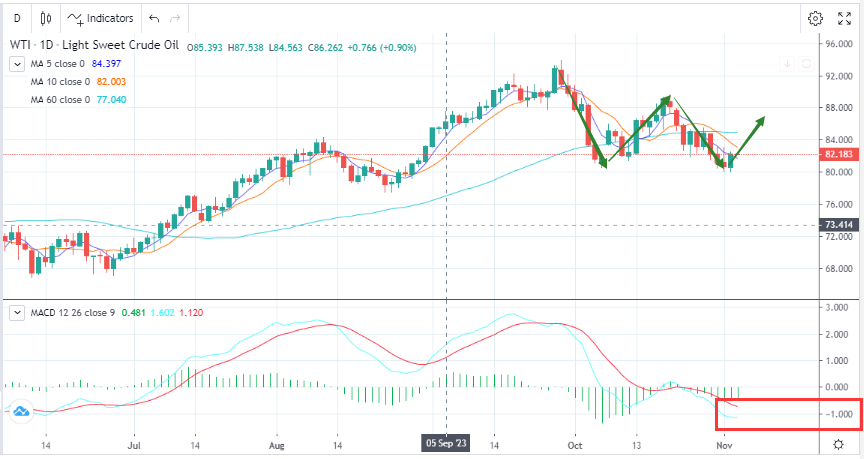Click the 05 Sep '23 date marker
Image resolution: width=864 pixels, height=459 pixels.
coord(444,441)
